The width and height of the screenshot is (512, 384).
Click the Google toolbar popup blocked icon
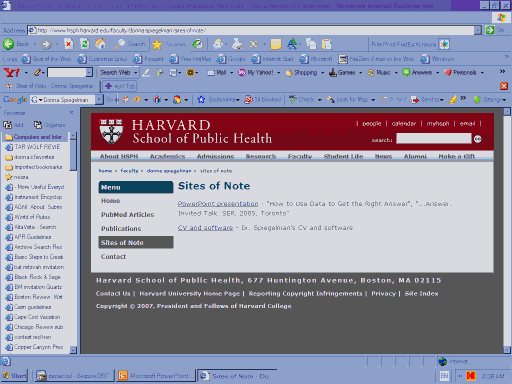pos(248,99)
